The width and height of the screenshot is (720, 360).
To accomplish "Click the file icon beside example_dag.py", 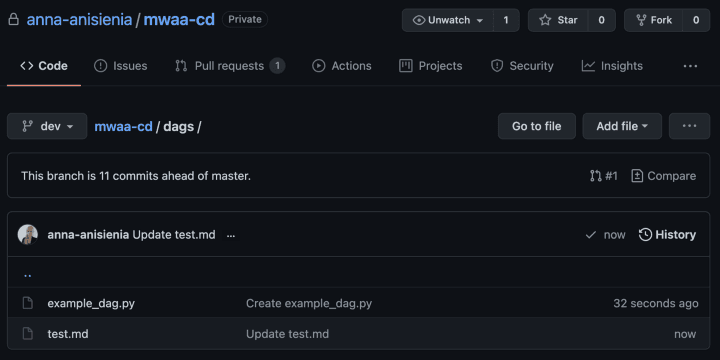I will pos(28,303).
